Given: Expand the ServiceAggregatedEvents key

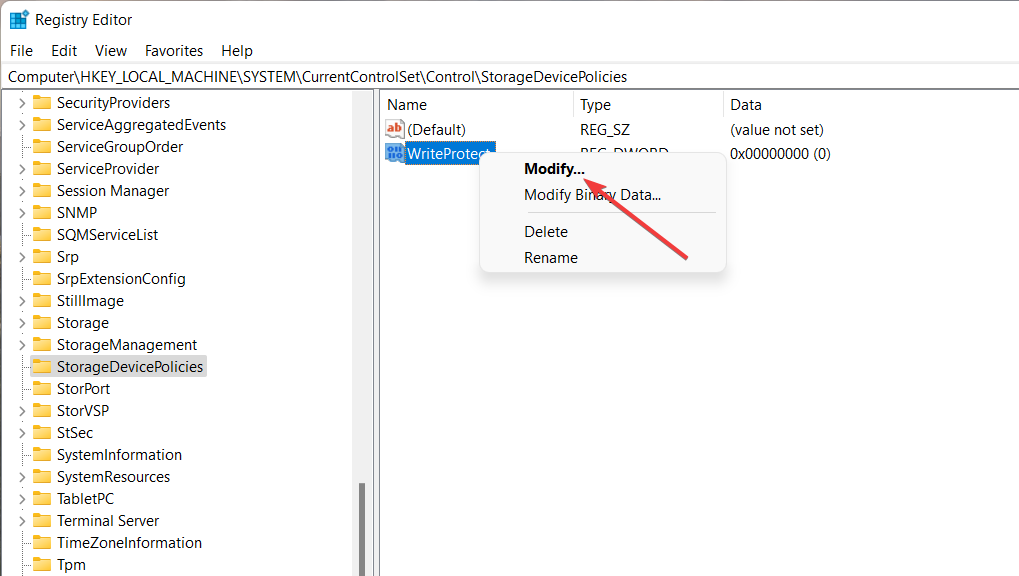Looking at the screenshot, I should coord(21,125).
